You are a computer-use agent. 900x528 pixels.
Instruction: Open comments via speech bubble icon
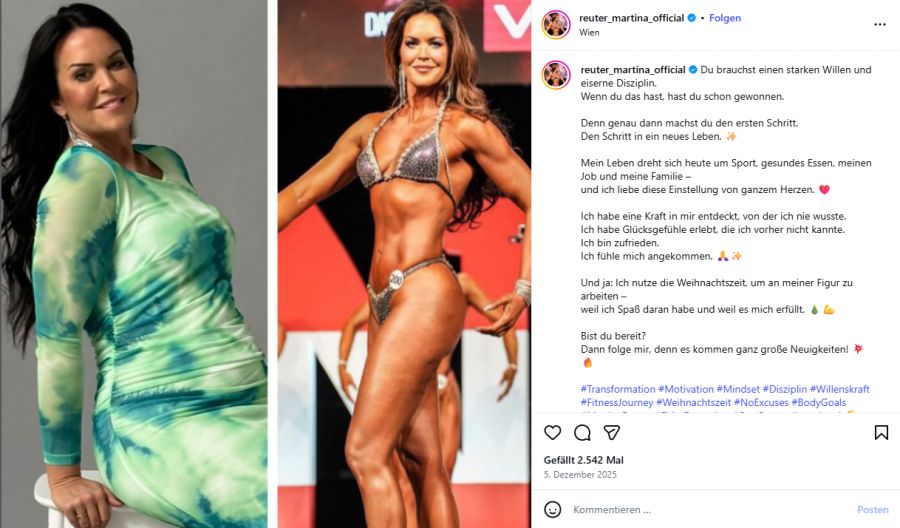(x=582, y=433)
